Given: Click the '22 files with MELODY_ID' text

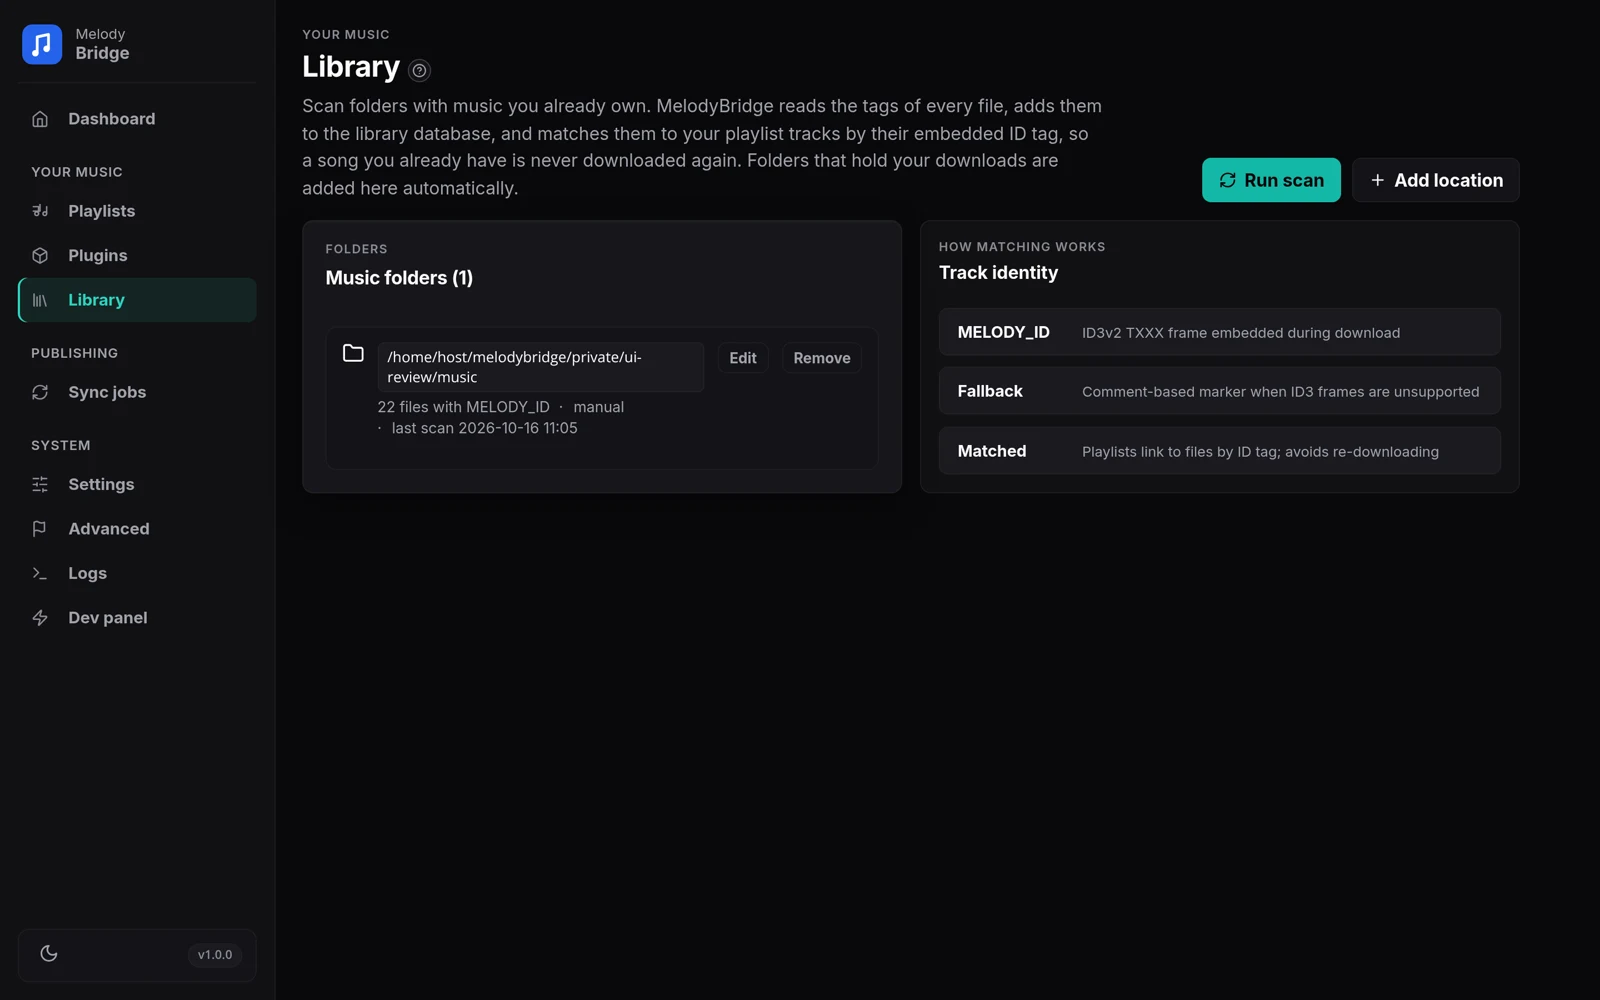Looking at the screenshot, I should click(x=464, y=407).
